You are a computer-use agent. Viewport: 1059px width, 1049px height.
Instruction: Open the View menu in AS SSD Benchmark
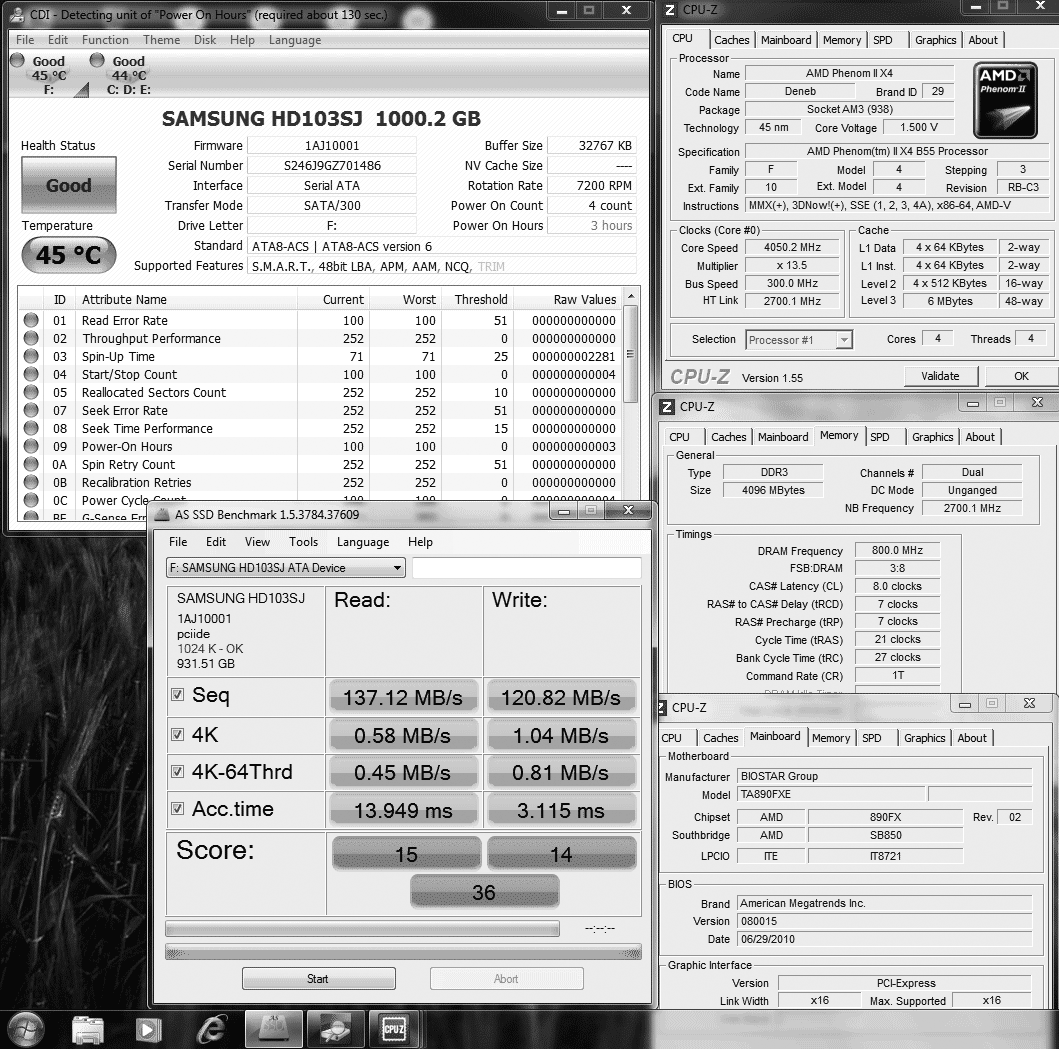[x=257, y=542]
